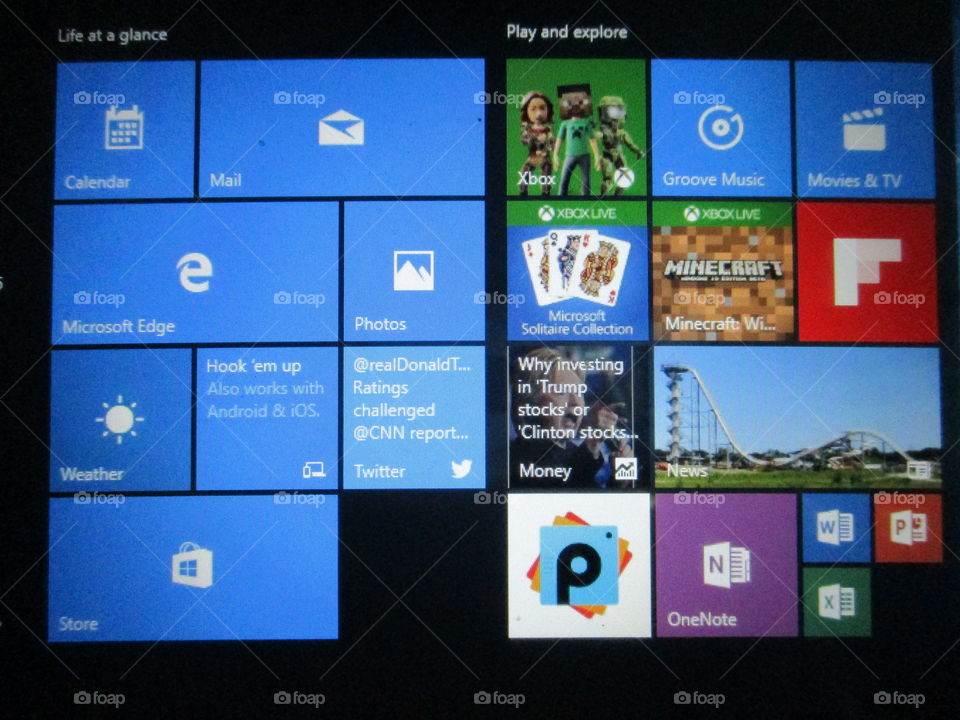Open the Trump stocks Money story

pos(575,418)
